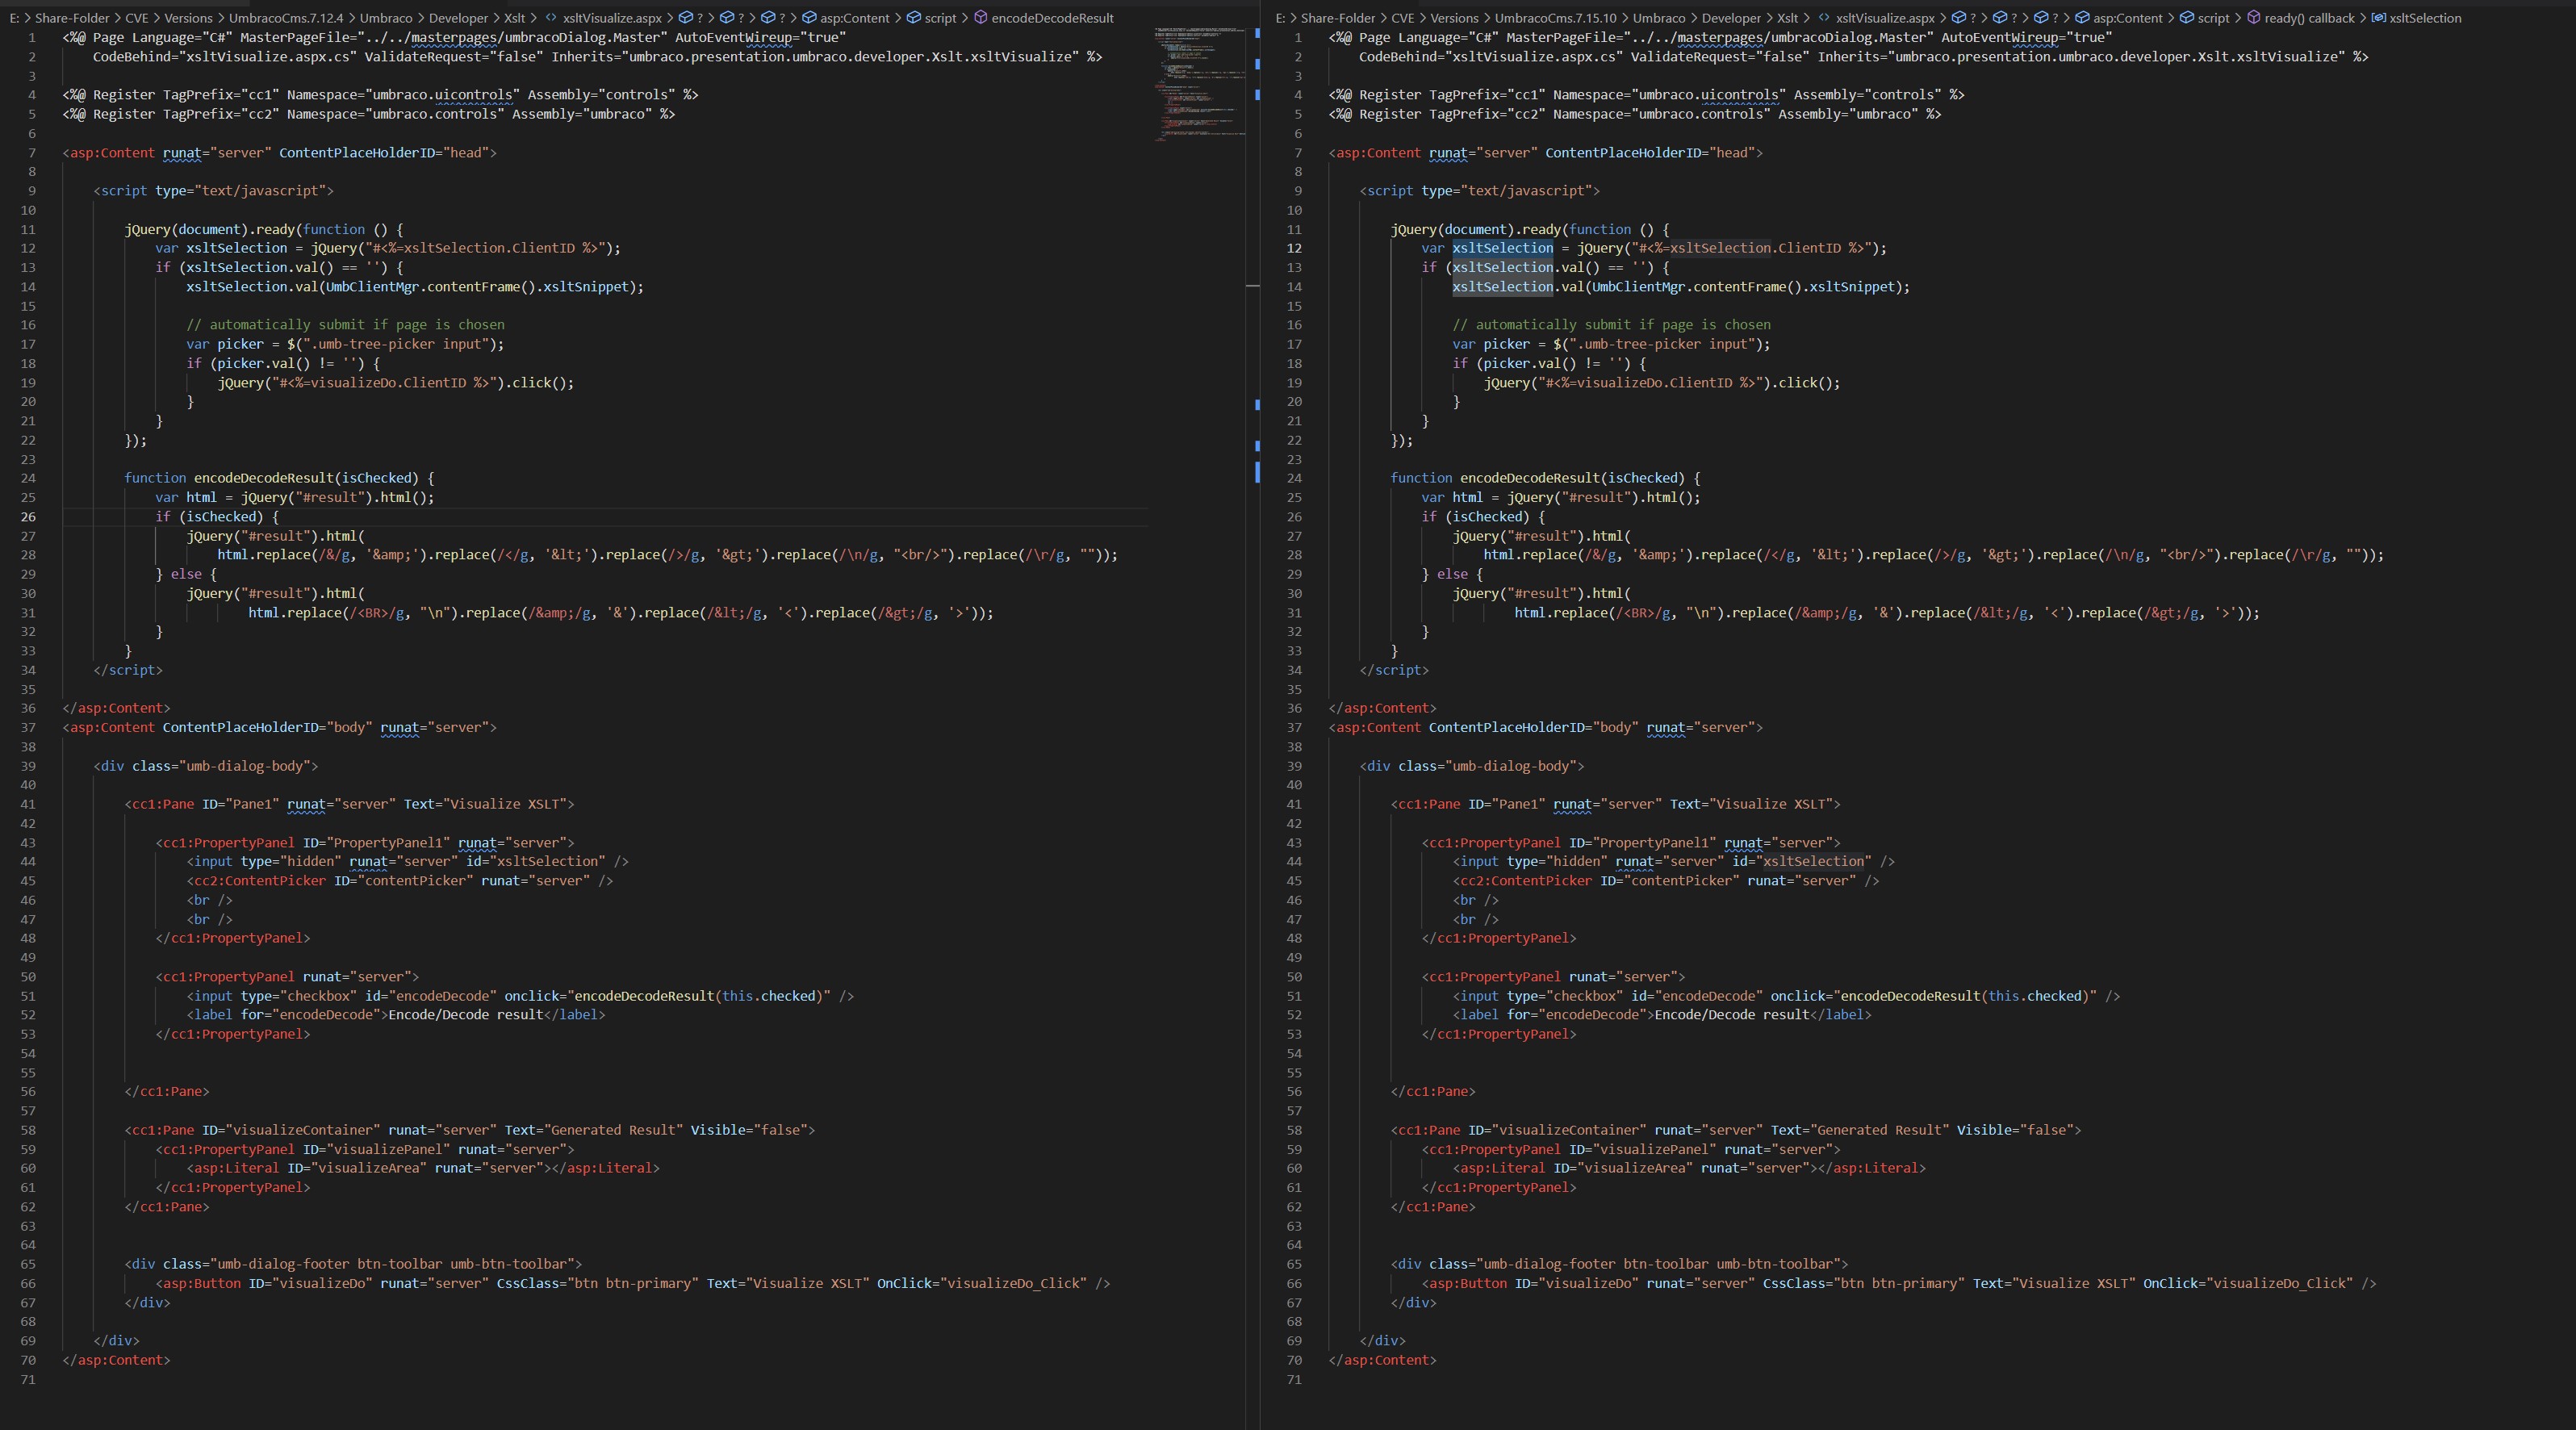The width and height of the screenshot is (2576, 1430).
Task: Click the encodeDecodeResult breadcrumb symbol in left editor
Action: coord(1052,18)
